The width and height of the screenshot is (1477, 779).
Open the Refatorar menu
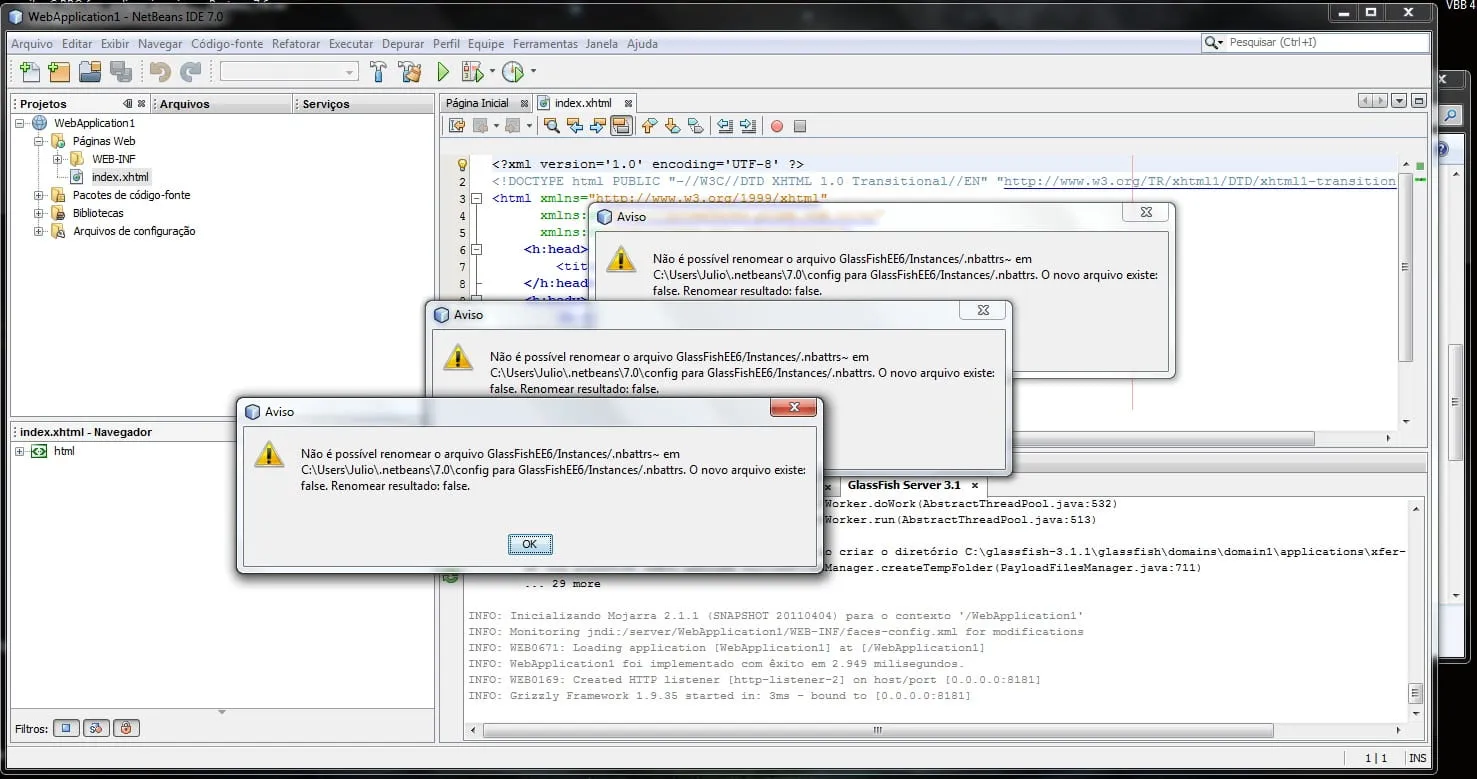296,44
